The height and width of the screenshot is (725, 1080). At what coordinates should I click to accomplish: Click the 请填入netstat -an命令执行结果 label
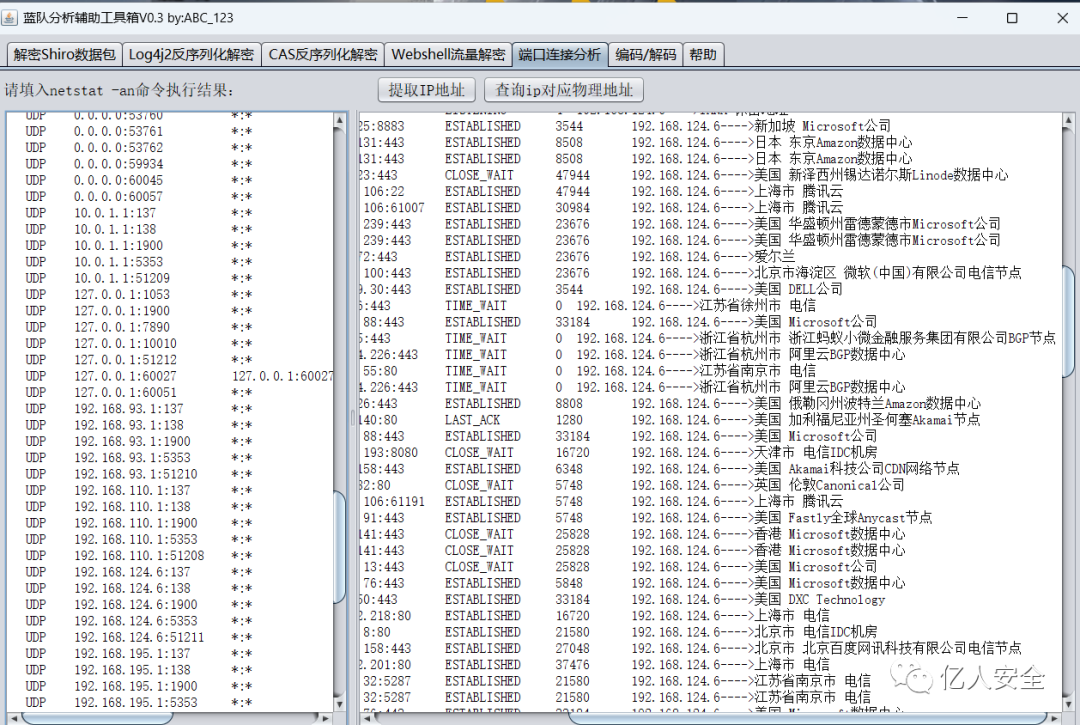pyautogui.click(x=119, y=90)
